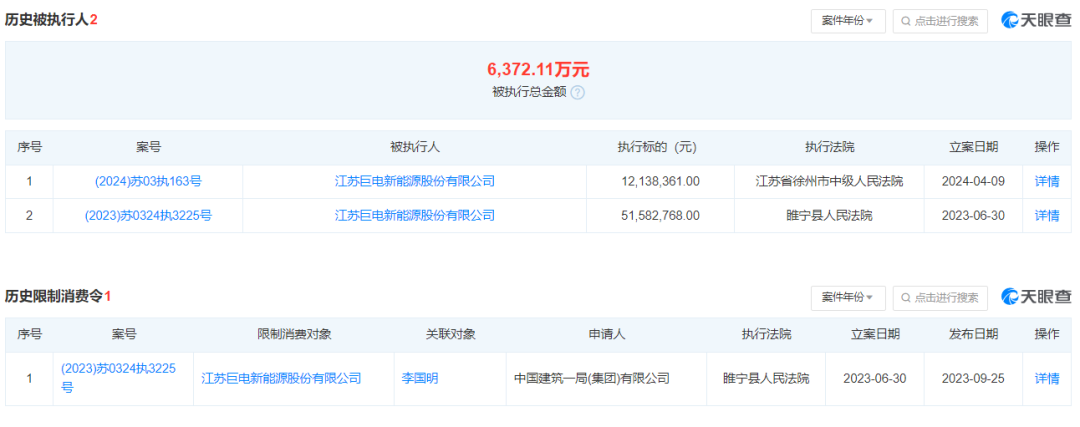
Task: Click 天眼查 logo in 历史被执行人 header
Action: (x=1037, y=21)
